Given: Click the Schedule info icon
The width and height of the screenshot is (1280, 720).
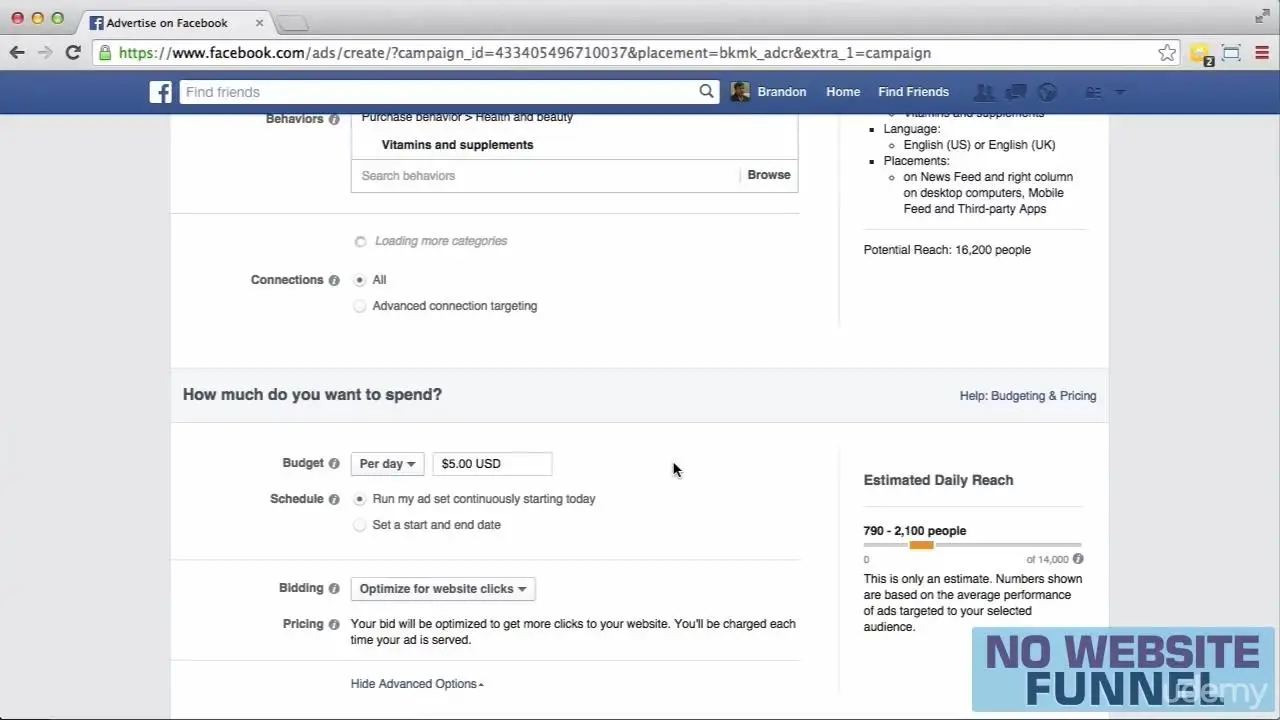Looking at the screenshot, I should (x=334, y=499).
